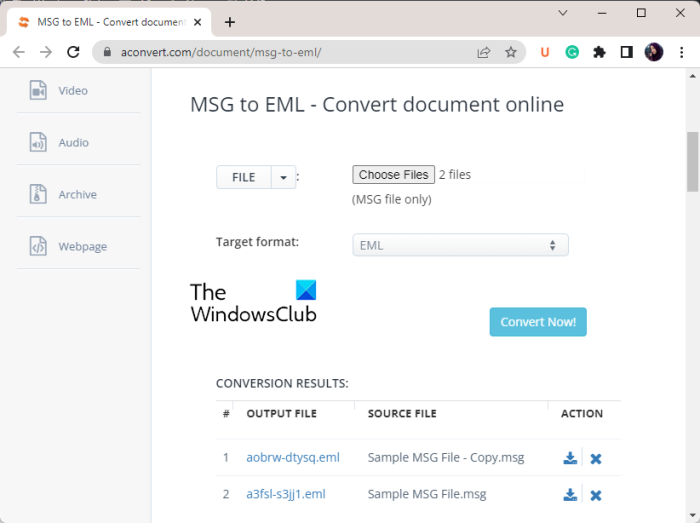700x523 pixels.
Task: Click the 'CONVERSION RESULTS:' heading
Action: coord(282,383)
